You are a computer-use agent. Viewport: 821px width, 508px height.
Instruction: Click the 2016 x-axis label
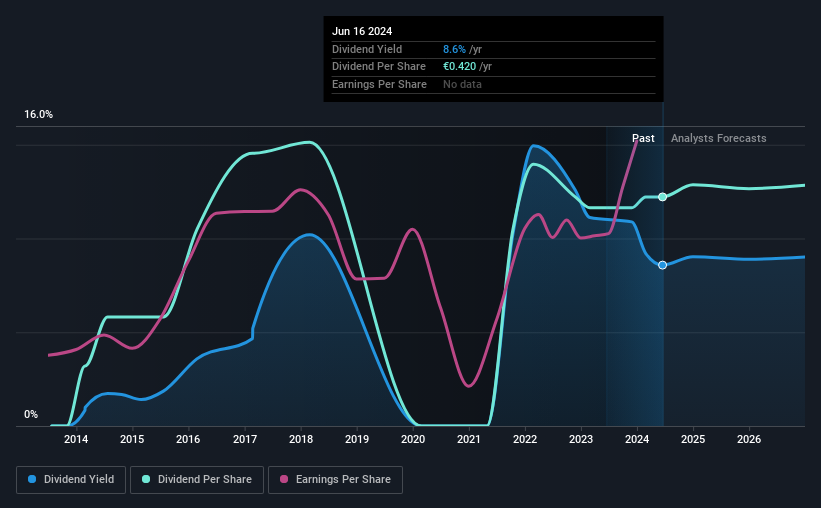pos(188,439)
